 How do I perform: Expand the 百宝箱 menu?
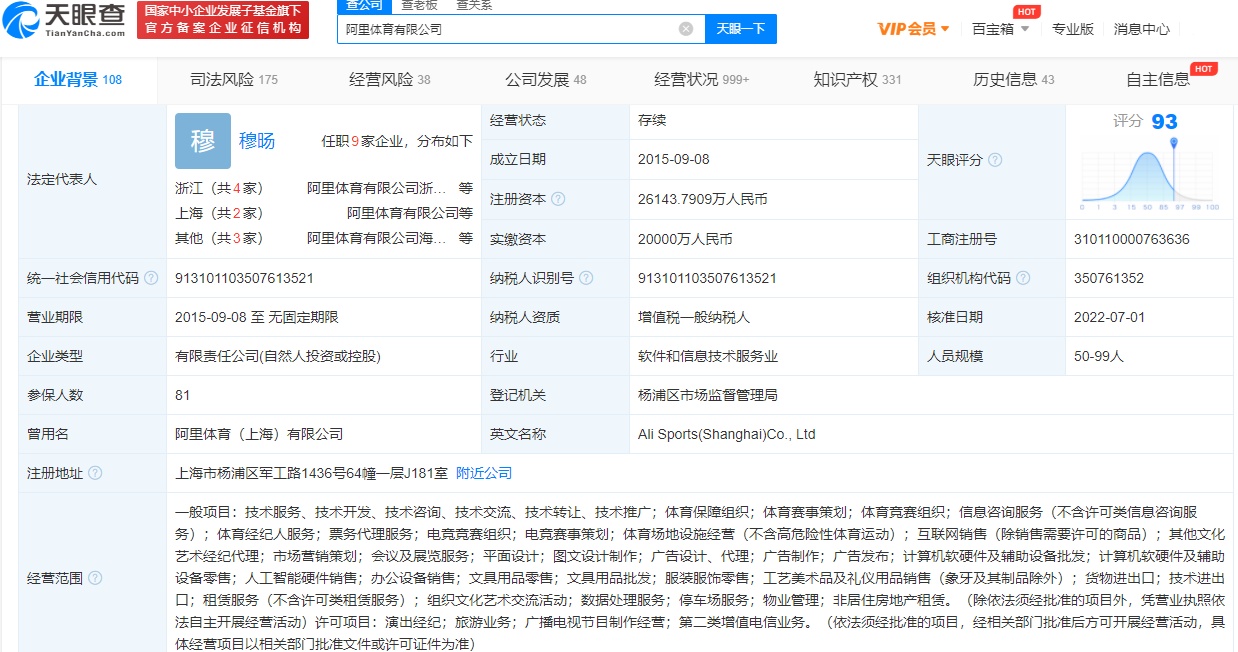pos(1000,29)
